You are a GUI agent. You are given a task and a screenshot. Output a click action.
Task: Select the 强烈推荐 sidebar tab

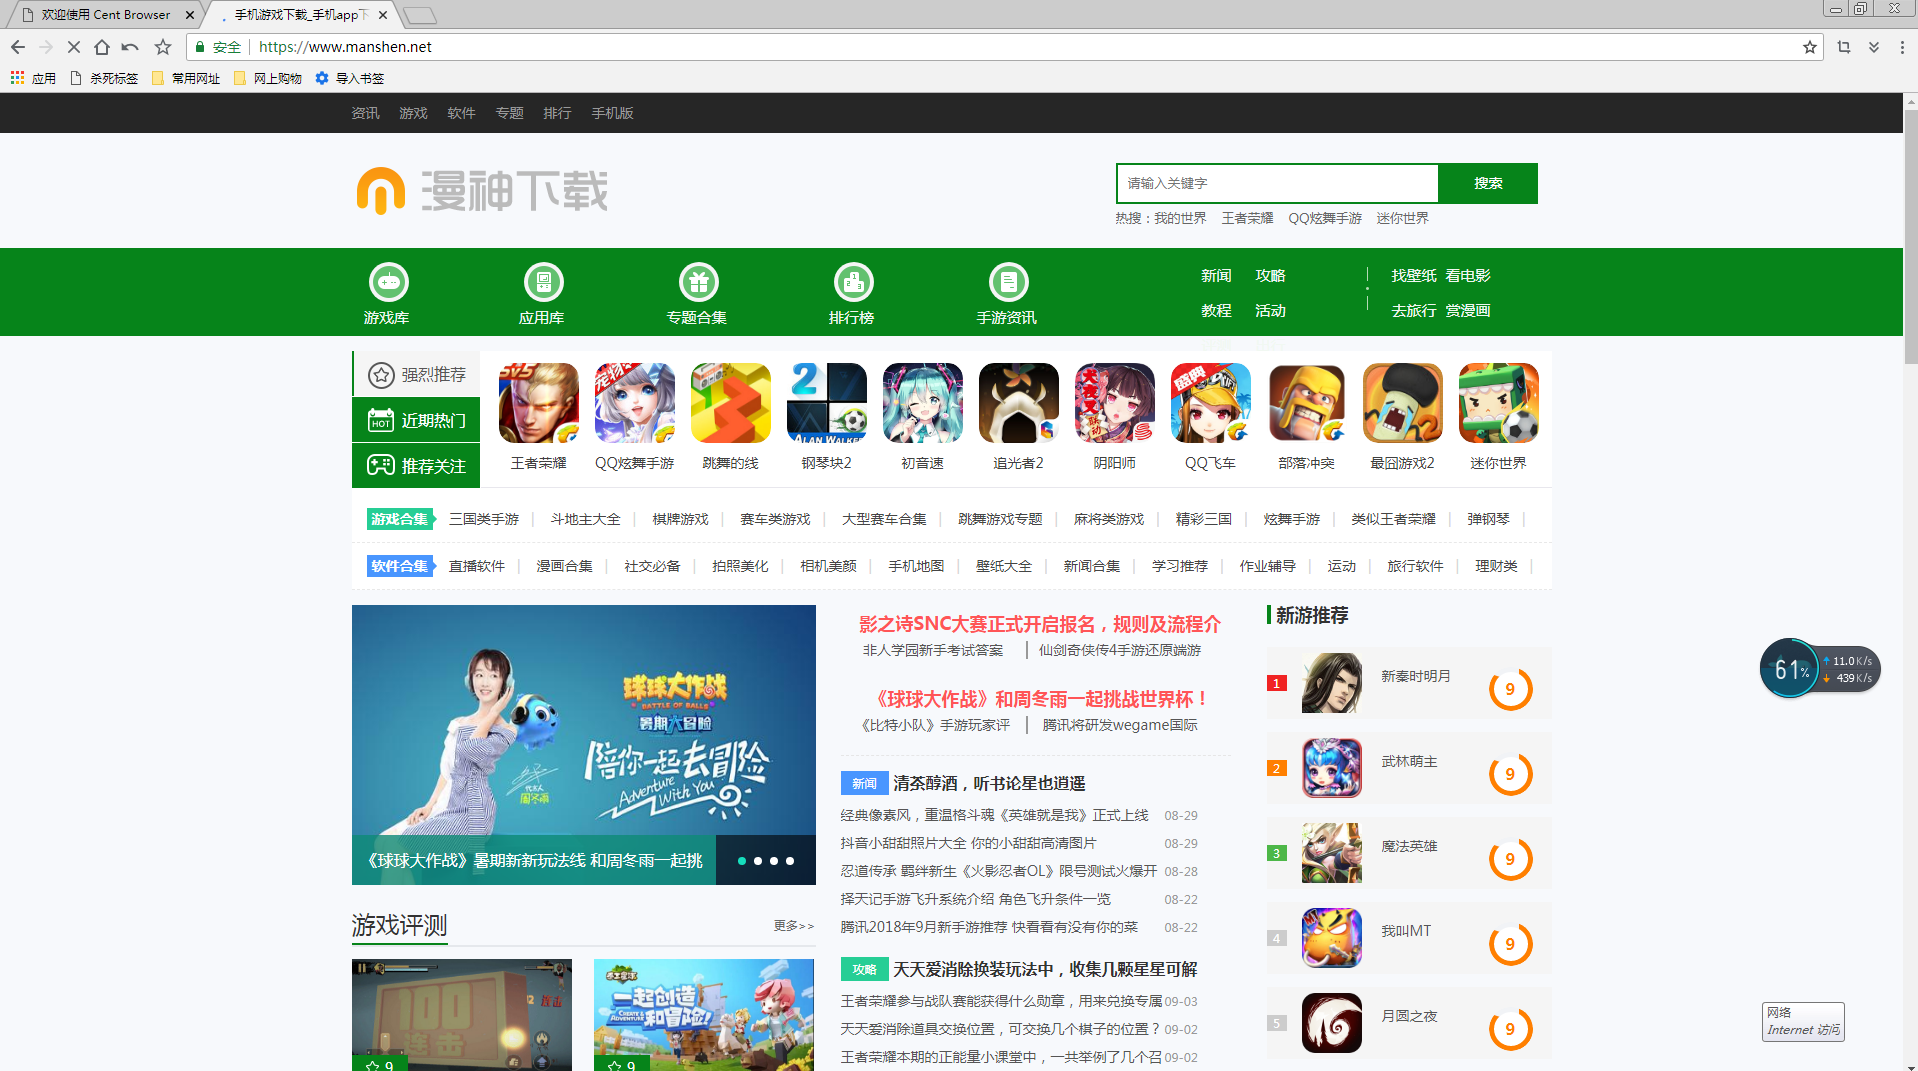(x=417, y=374)
